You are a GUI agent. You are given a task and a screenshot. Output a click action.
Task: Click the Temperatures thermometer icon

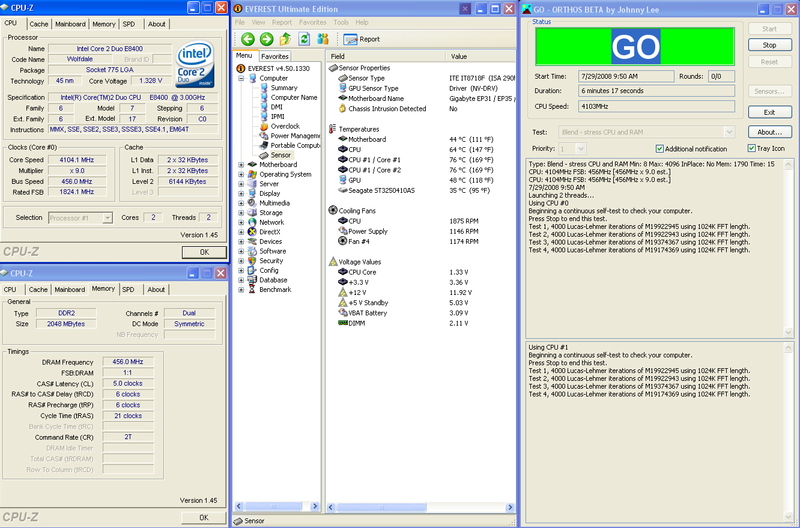click(333, 129)
